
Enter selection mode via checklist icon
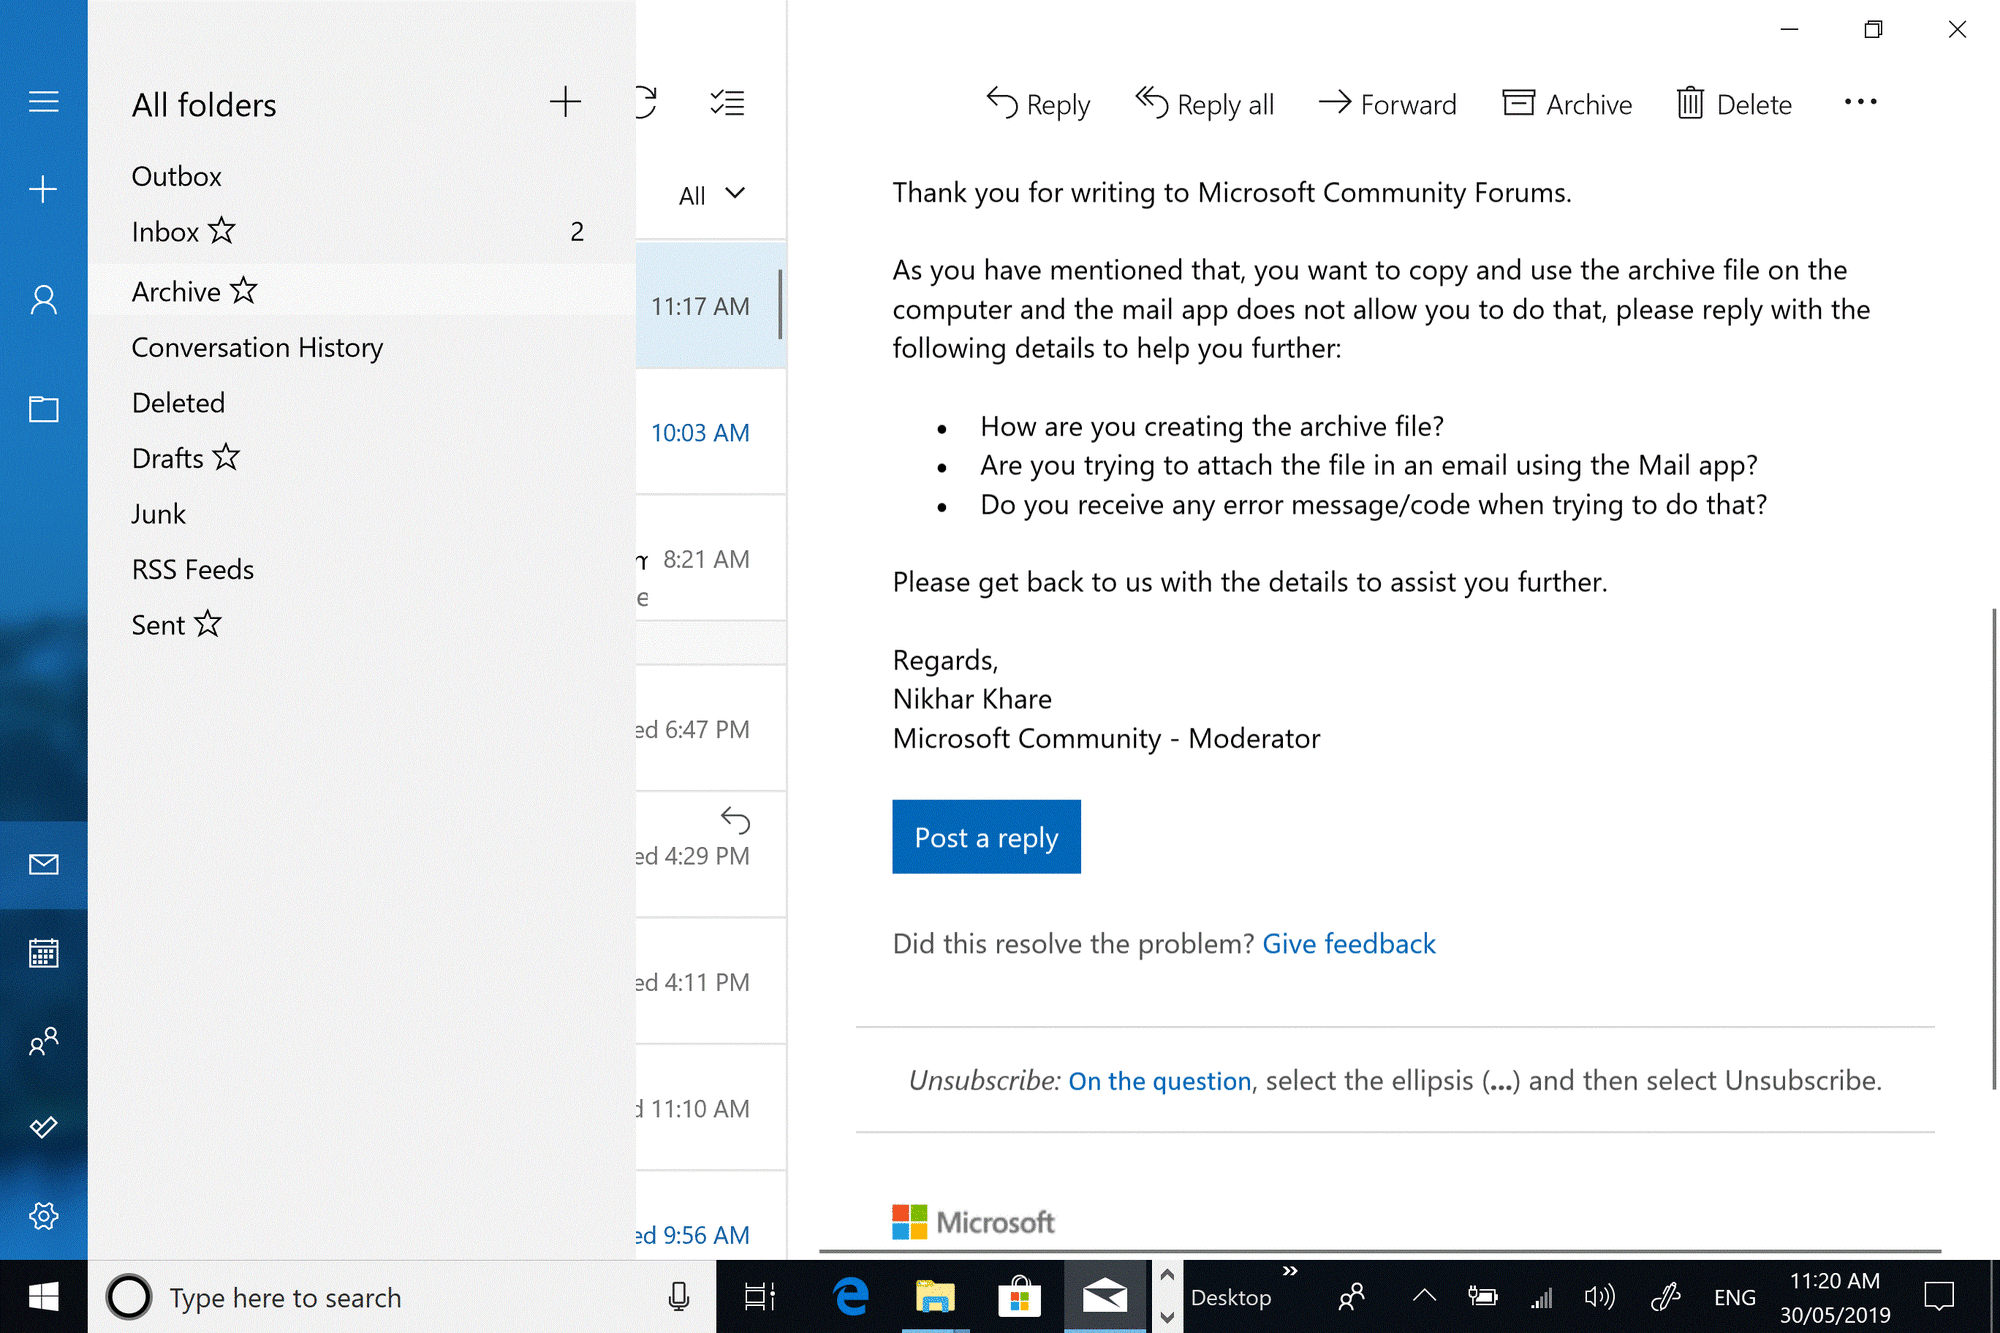click(727, 102)
